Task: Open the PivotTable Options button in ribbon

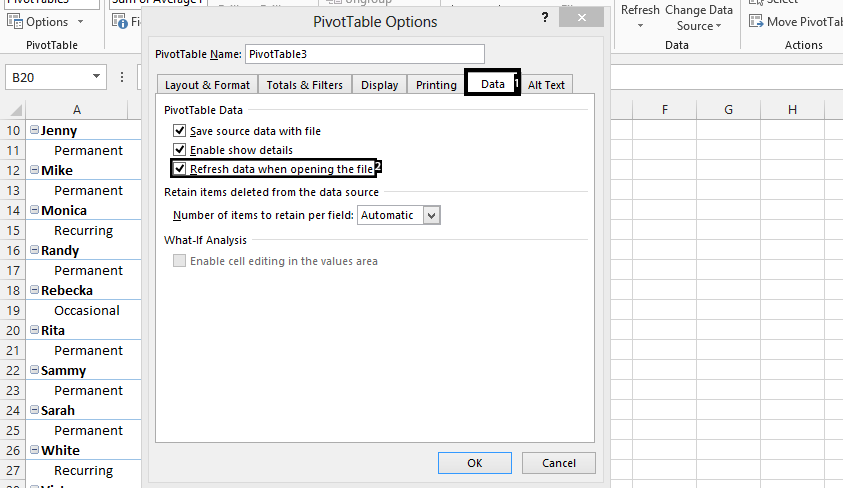Action: pos(38,22)
